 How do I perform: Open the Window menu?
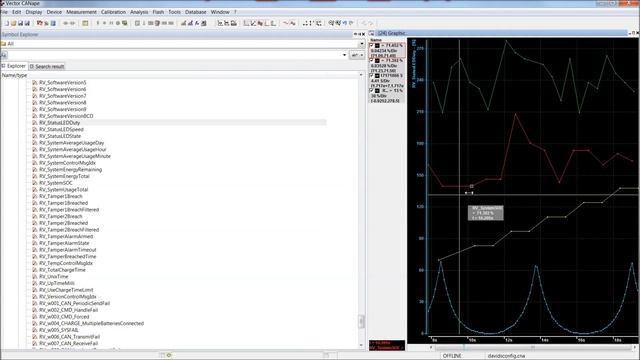tap(220, 12)
